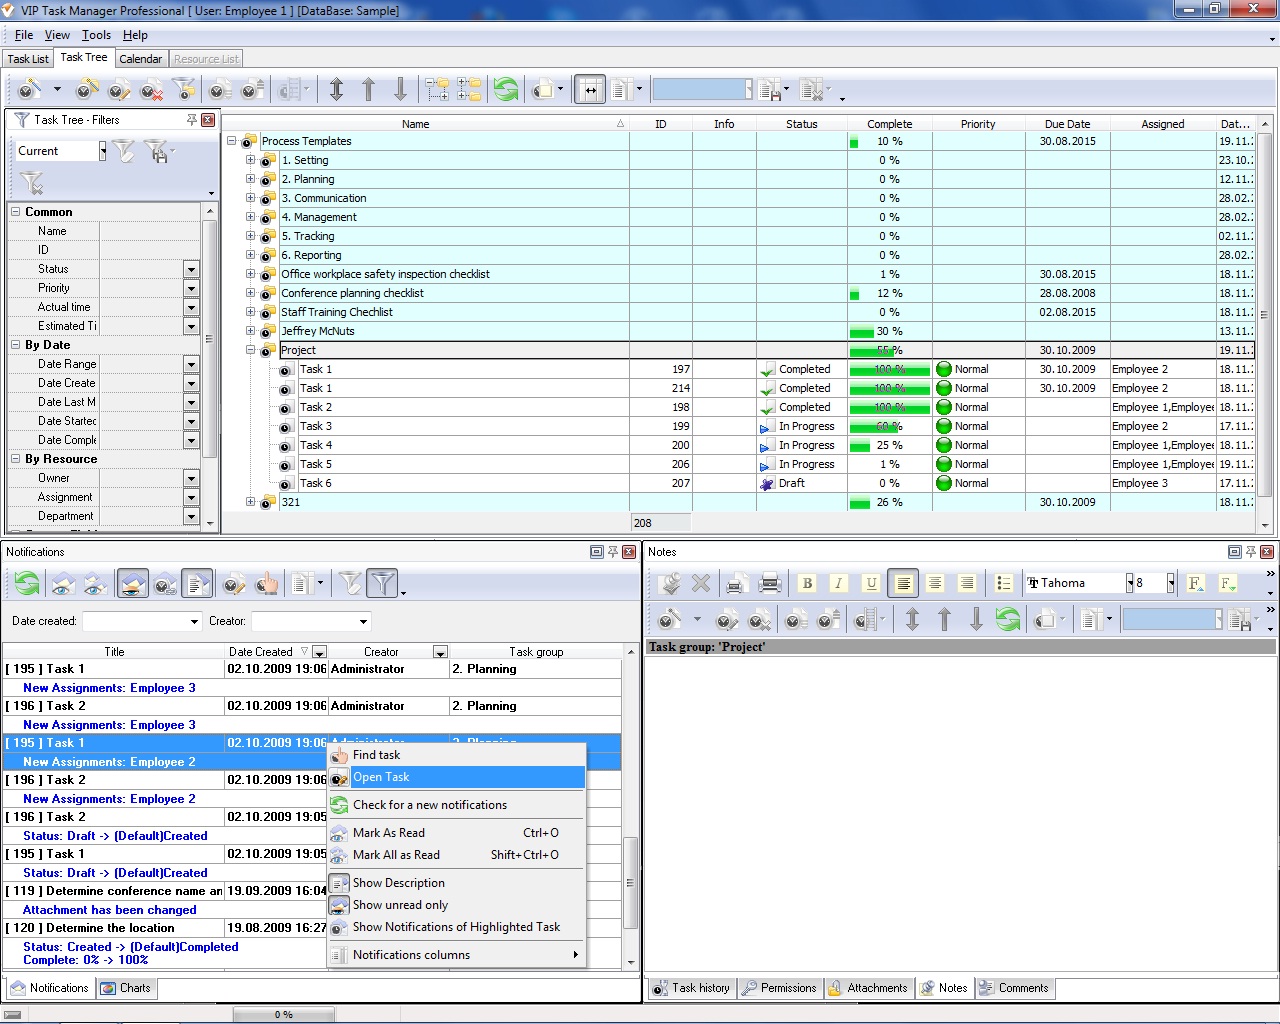Click the Clear Filter eraser icon in Notifications toolbar

click(351, 583)
